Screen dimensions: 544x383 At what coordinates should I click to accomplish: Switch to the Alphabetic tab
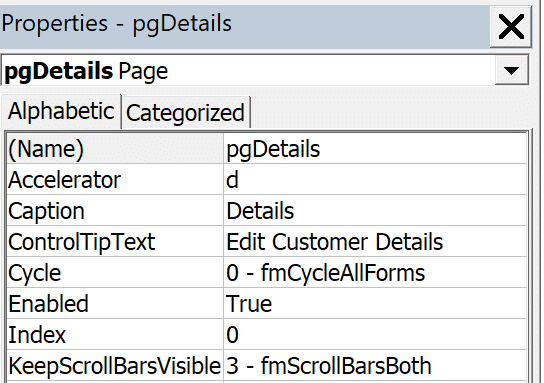[x=61, y=112]
